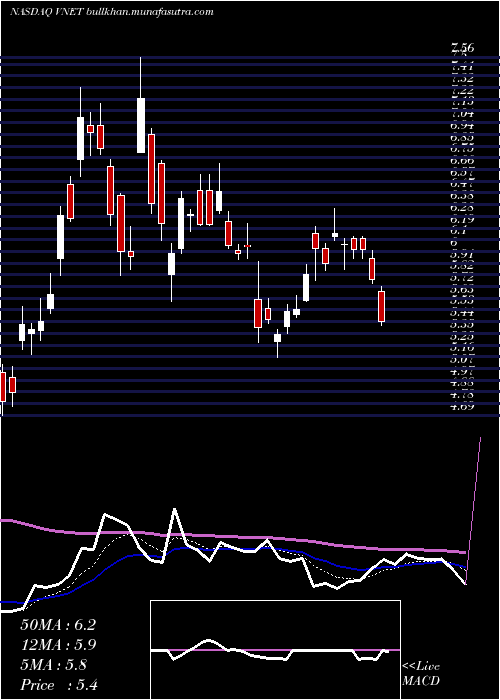The image size is (500, 700).
Task: Open the MACD inset chart box
Action: pos(275,650)
